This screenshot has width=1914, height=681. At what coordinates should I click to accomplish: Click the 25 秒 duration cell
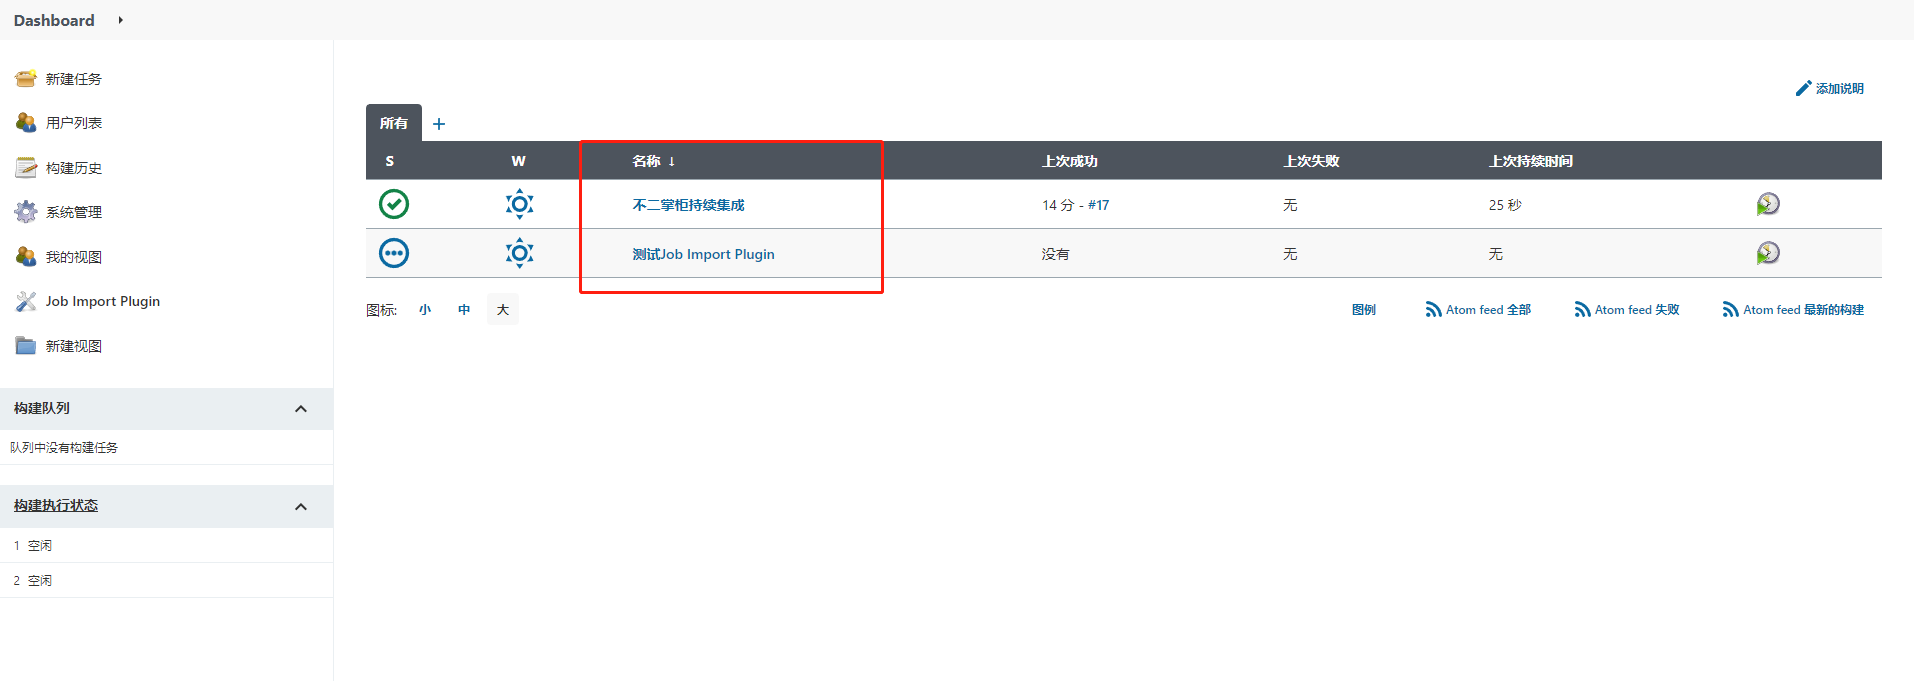1505,205
